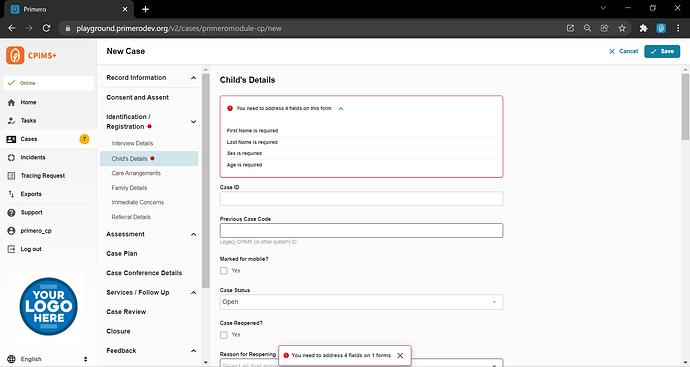This screenshot has height=367, width=690.
Task: Bookmark this page with the star icon
Action: click(622, 28)
